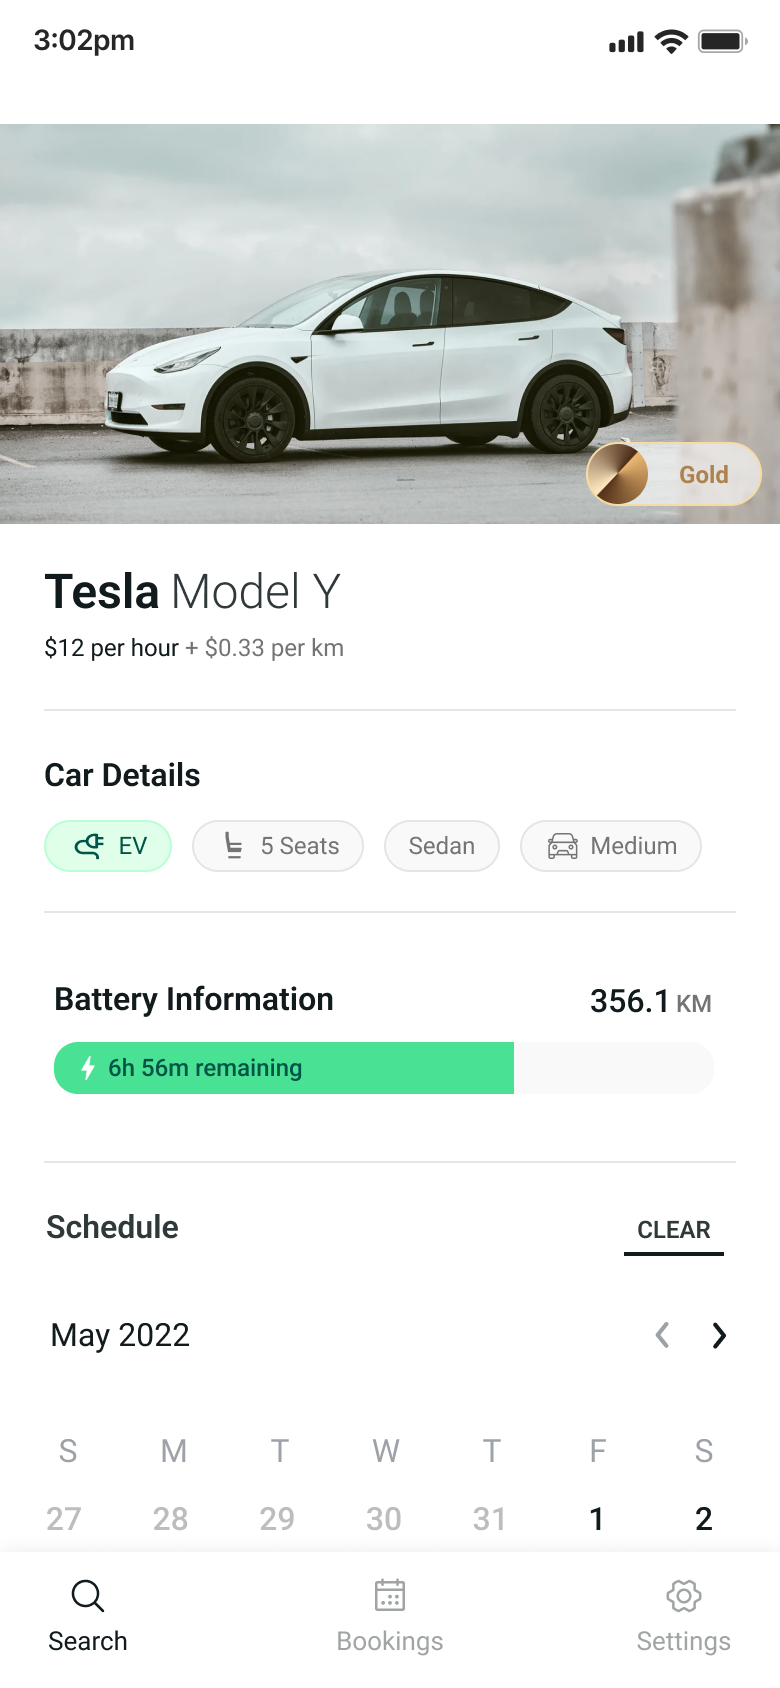Go to previous month with left chevron
Image resolution: width=780 pixels, height=1688 pixels.
coord(662,1335)
